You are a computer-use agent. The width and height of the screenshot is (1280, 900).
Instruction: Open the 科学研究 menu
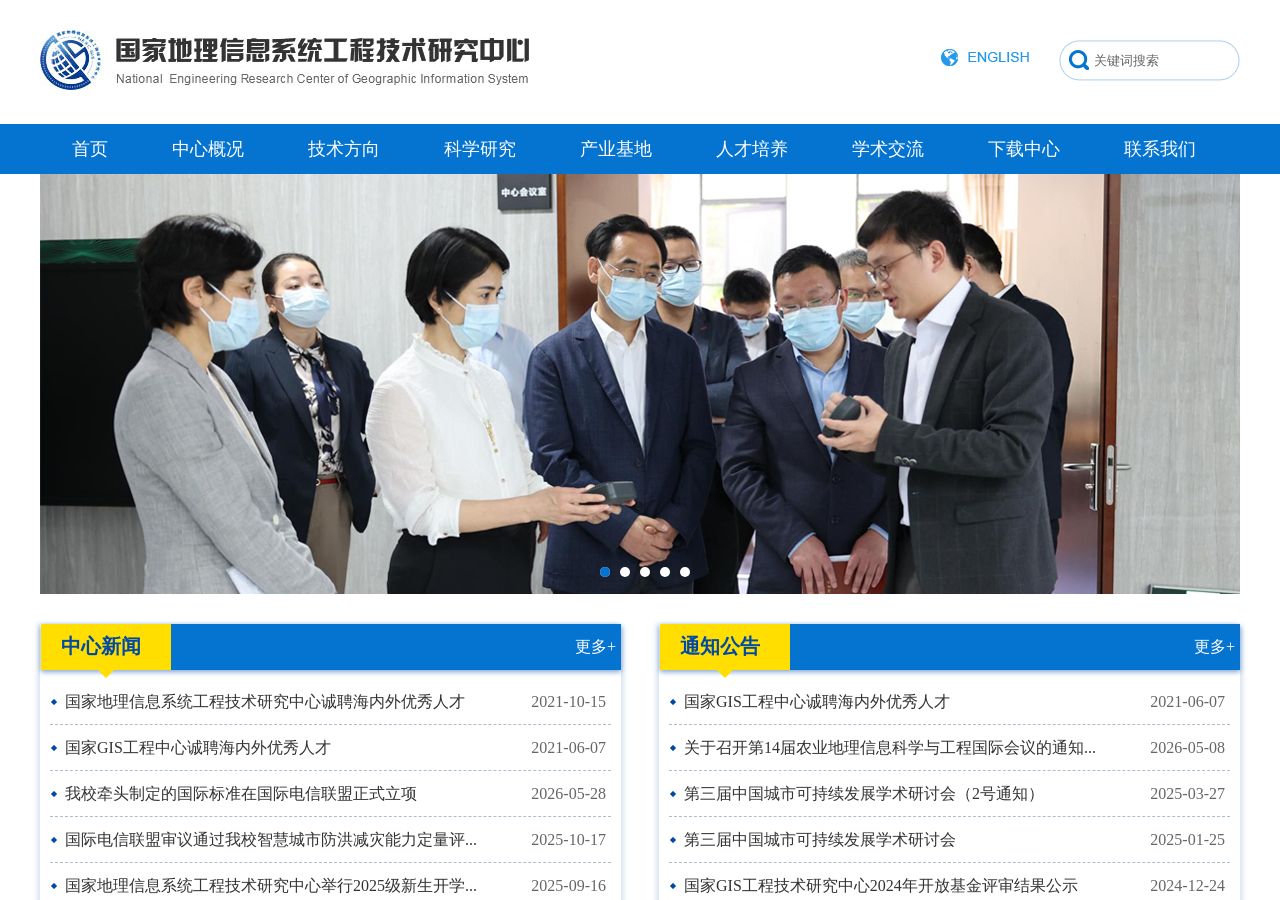pyautogui.click(x=480, y=149)
